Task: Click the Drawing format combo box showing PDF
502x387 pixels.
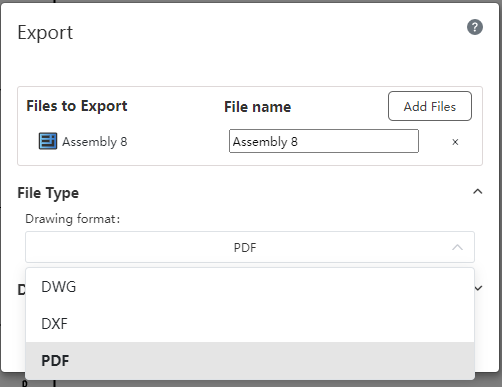Action: point(250,247)
